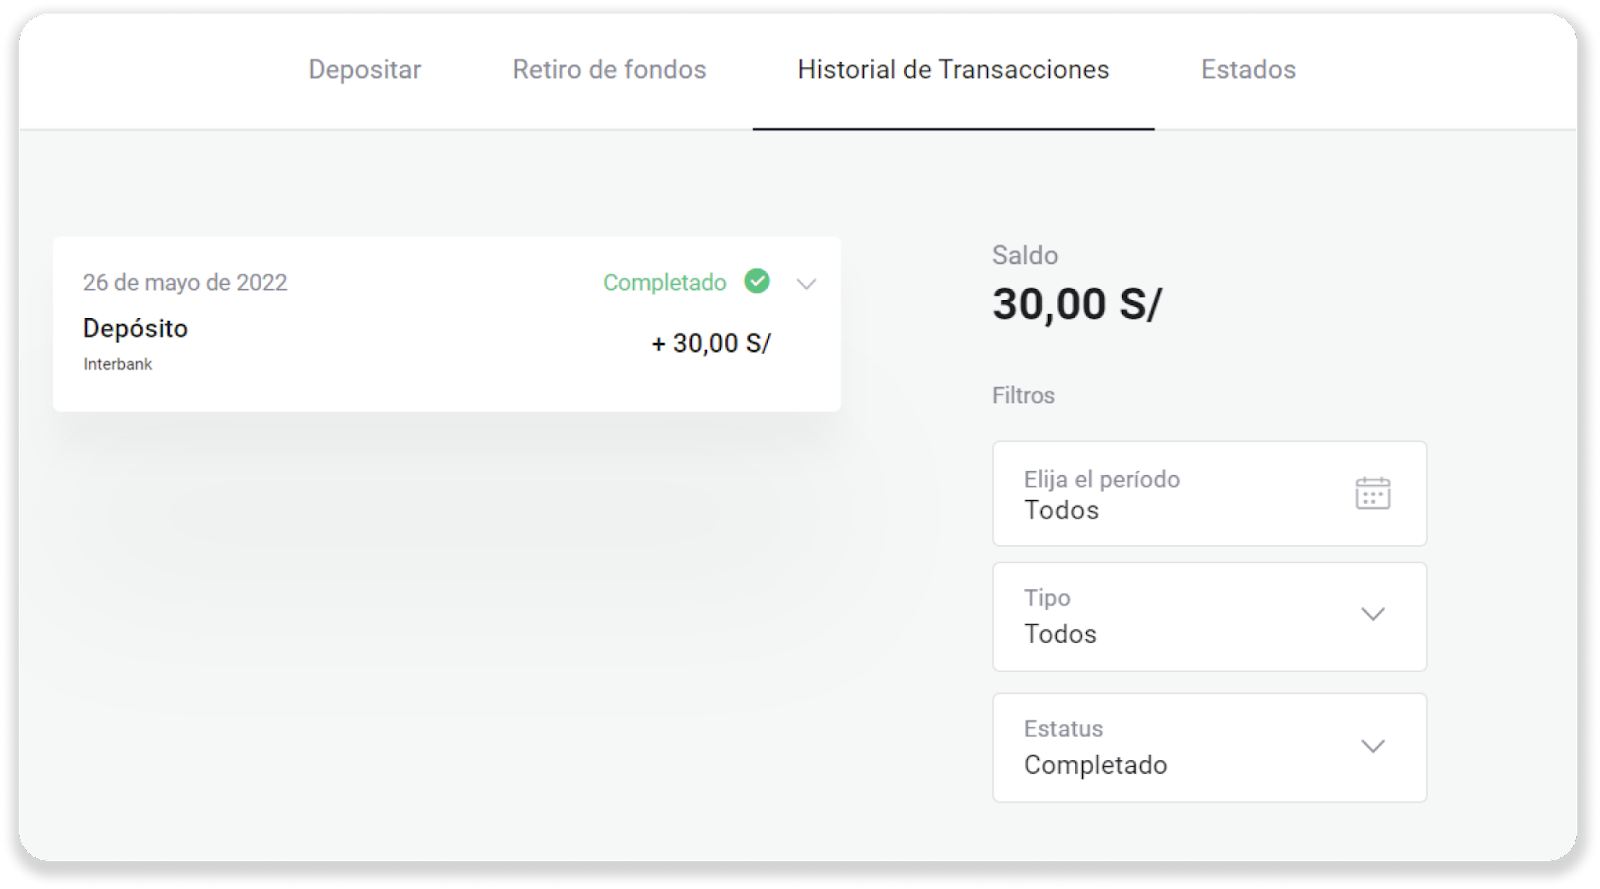This screenshot has height=889, width=1600.
Task: Click the 30,00 S/ balance amount
Action: click(1076, 304)
